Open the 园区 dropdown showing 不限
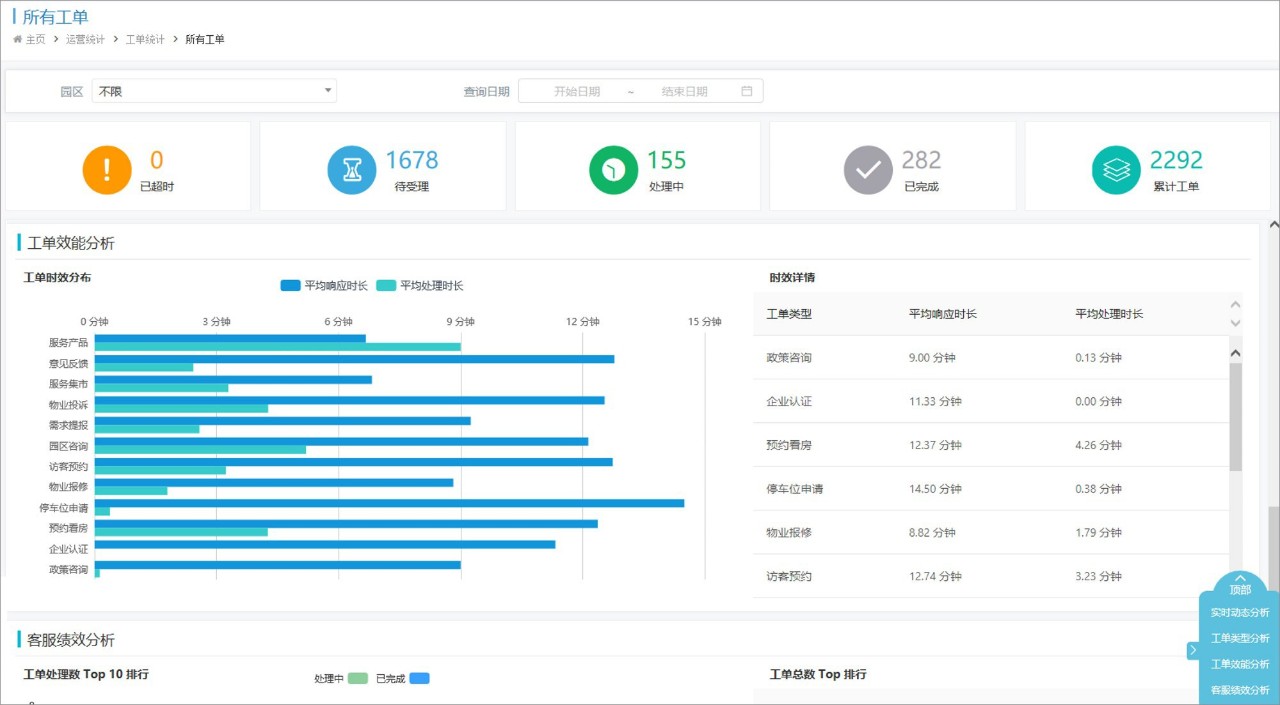Screen dimensions: 1280x705 point(214,91)
